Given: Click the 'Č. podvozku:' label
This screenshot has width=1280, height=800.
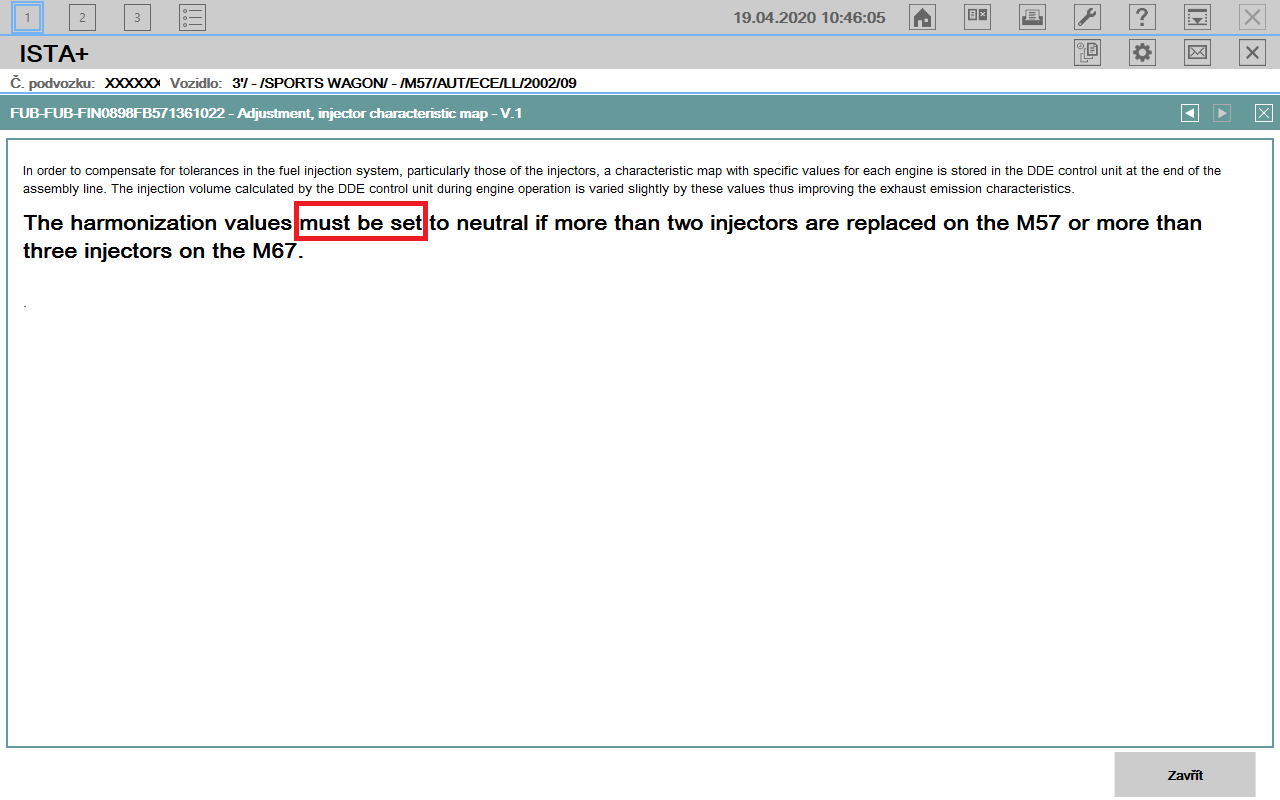Looking at the screenshot, I should coord(52,83).
